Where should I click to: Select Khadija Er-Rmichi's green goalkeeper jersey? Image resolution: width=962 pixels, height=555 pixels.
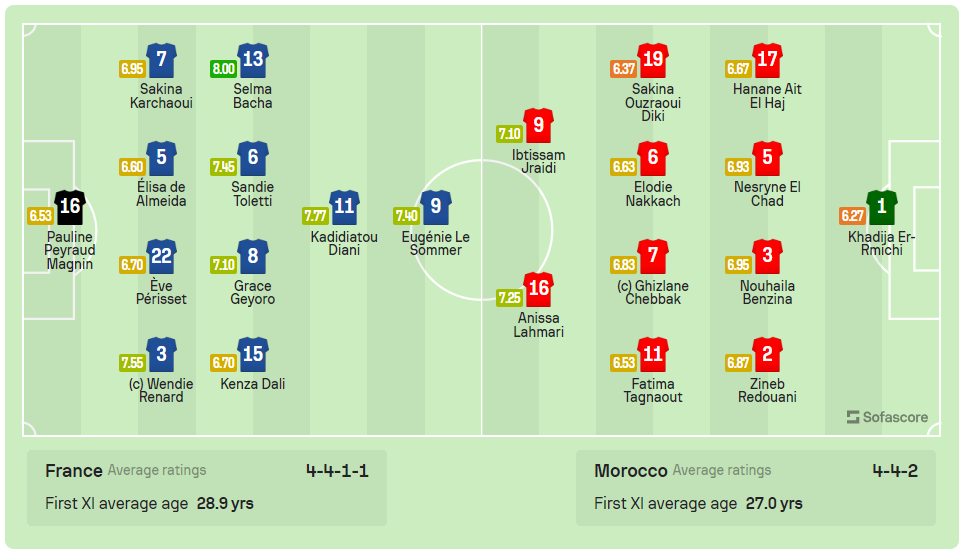point(882,207)
